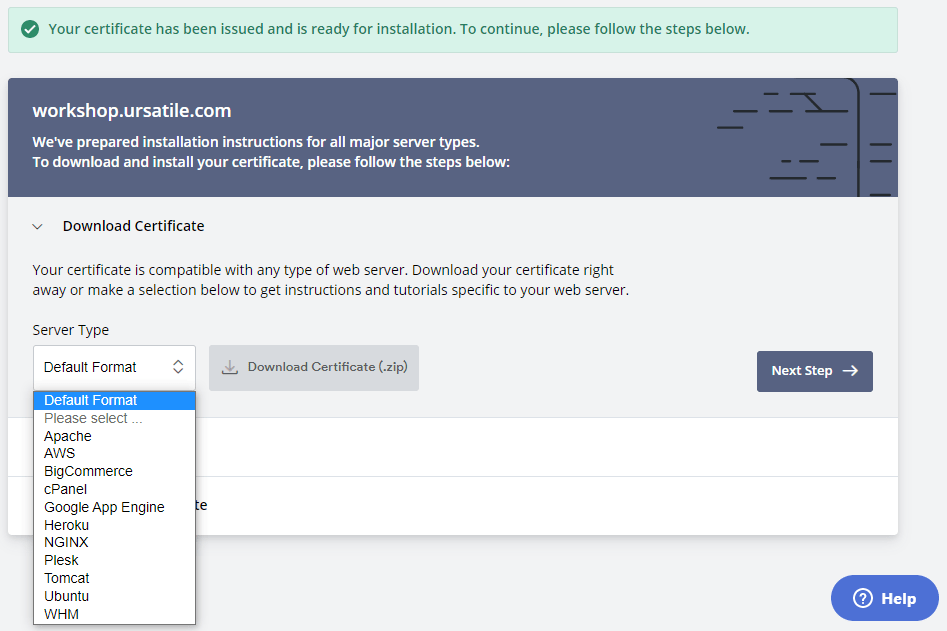Choose BigCommerce from the dropdown options
This screenshot has height=631, width=947.
click(88, 471)
